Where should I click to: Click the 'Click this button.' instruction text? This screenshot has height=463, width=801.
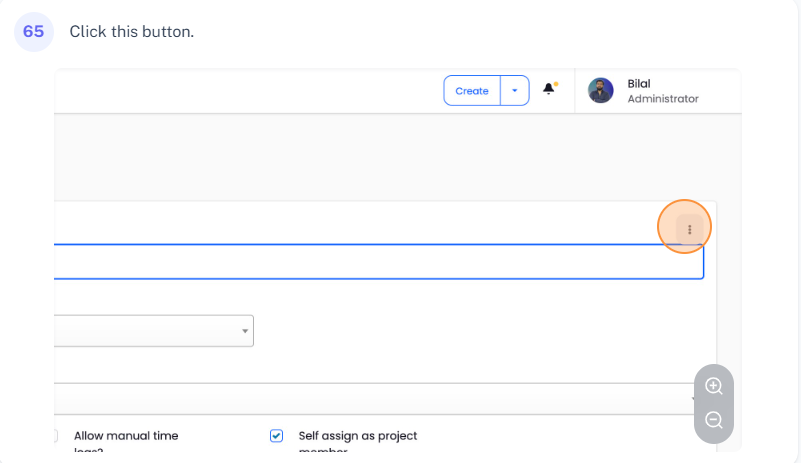[x=131, y=32]
